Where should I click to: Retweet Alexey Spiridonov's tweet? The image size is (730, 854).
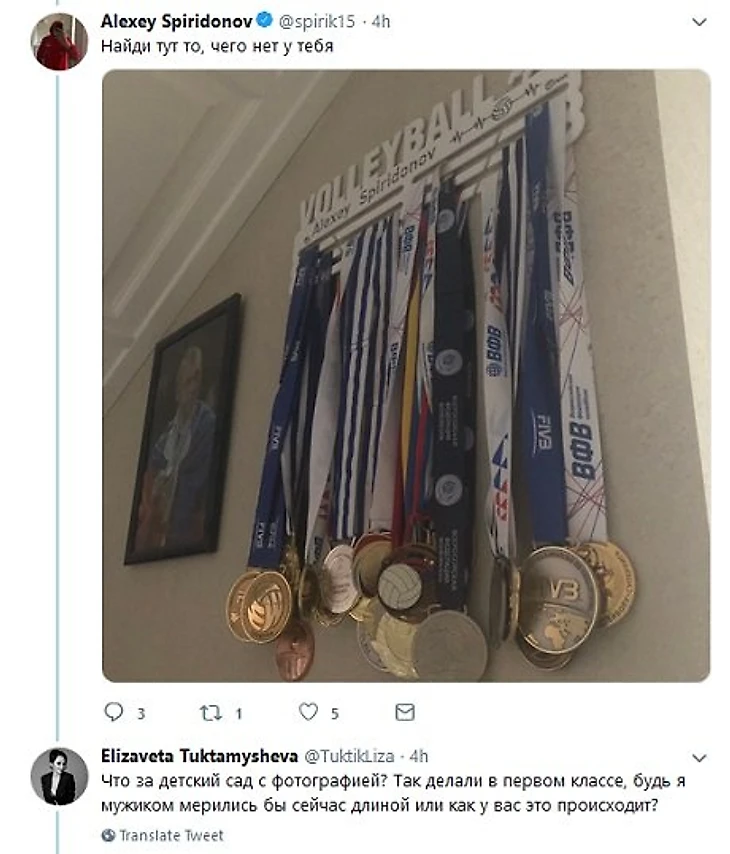click(x=210, y=712)
